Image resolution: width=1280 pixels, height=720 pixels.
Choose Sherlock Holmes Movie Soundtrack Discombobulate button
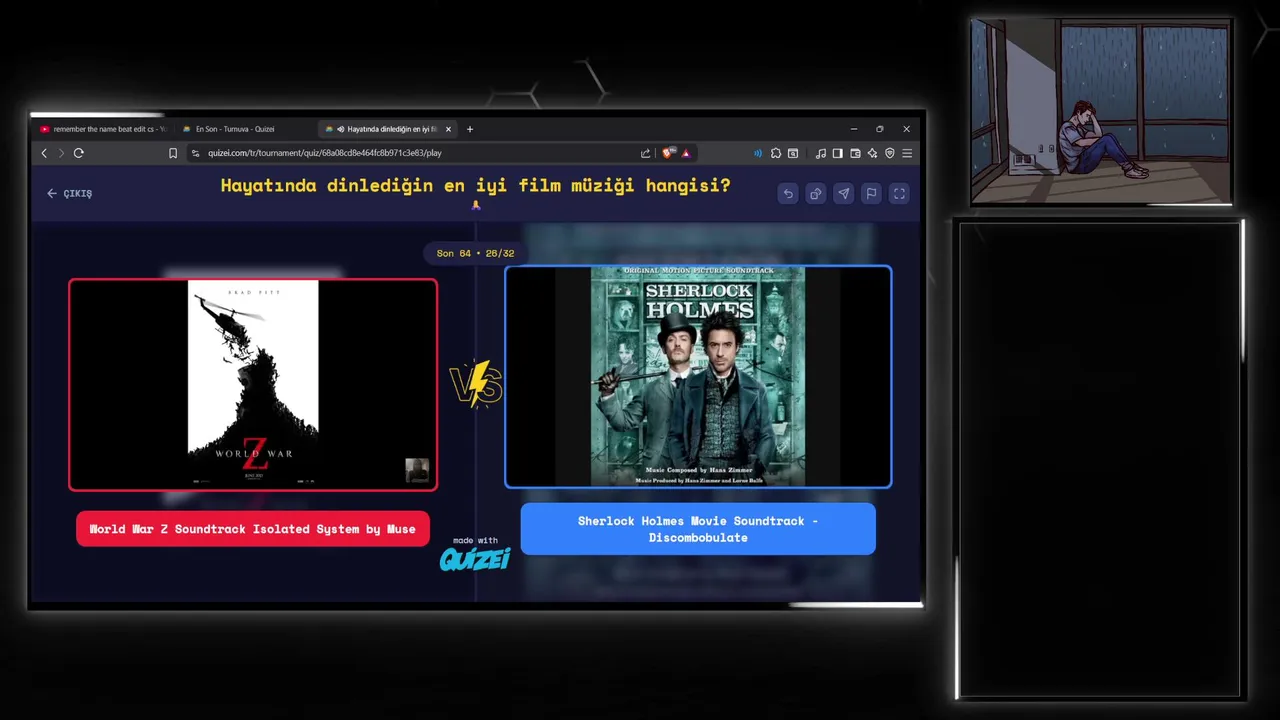(x=698, y=529)
